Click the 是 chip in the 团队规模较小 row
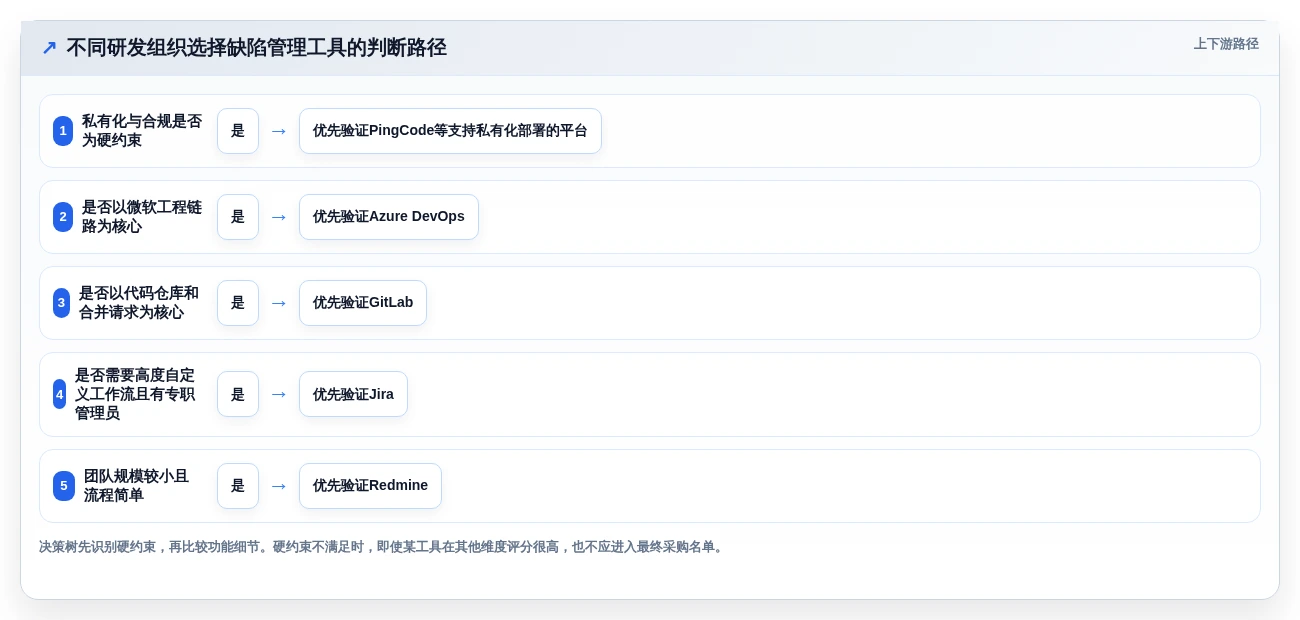The width and height of the screenshot is (1300, 620). click(x=238, y=486)
